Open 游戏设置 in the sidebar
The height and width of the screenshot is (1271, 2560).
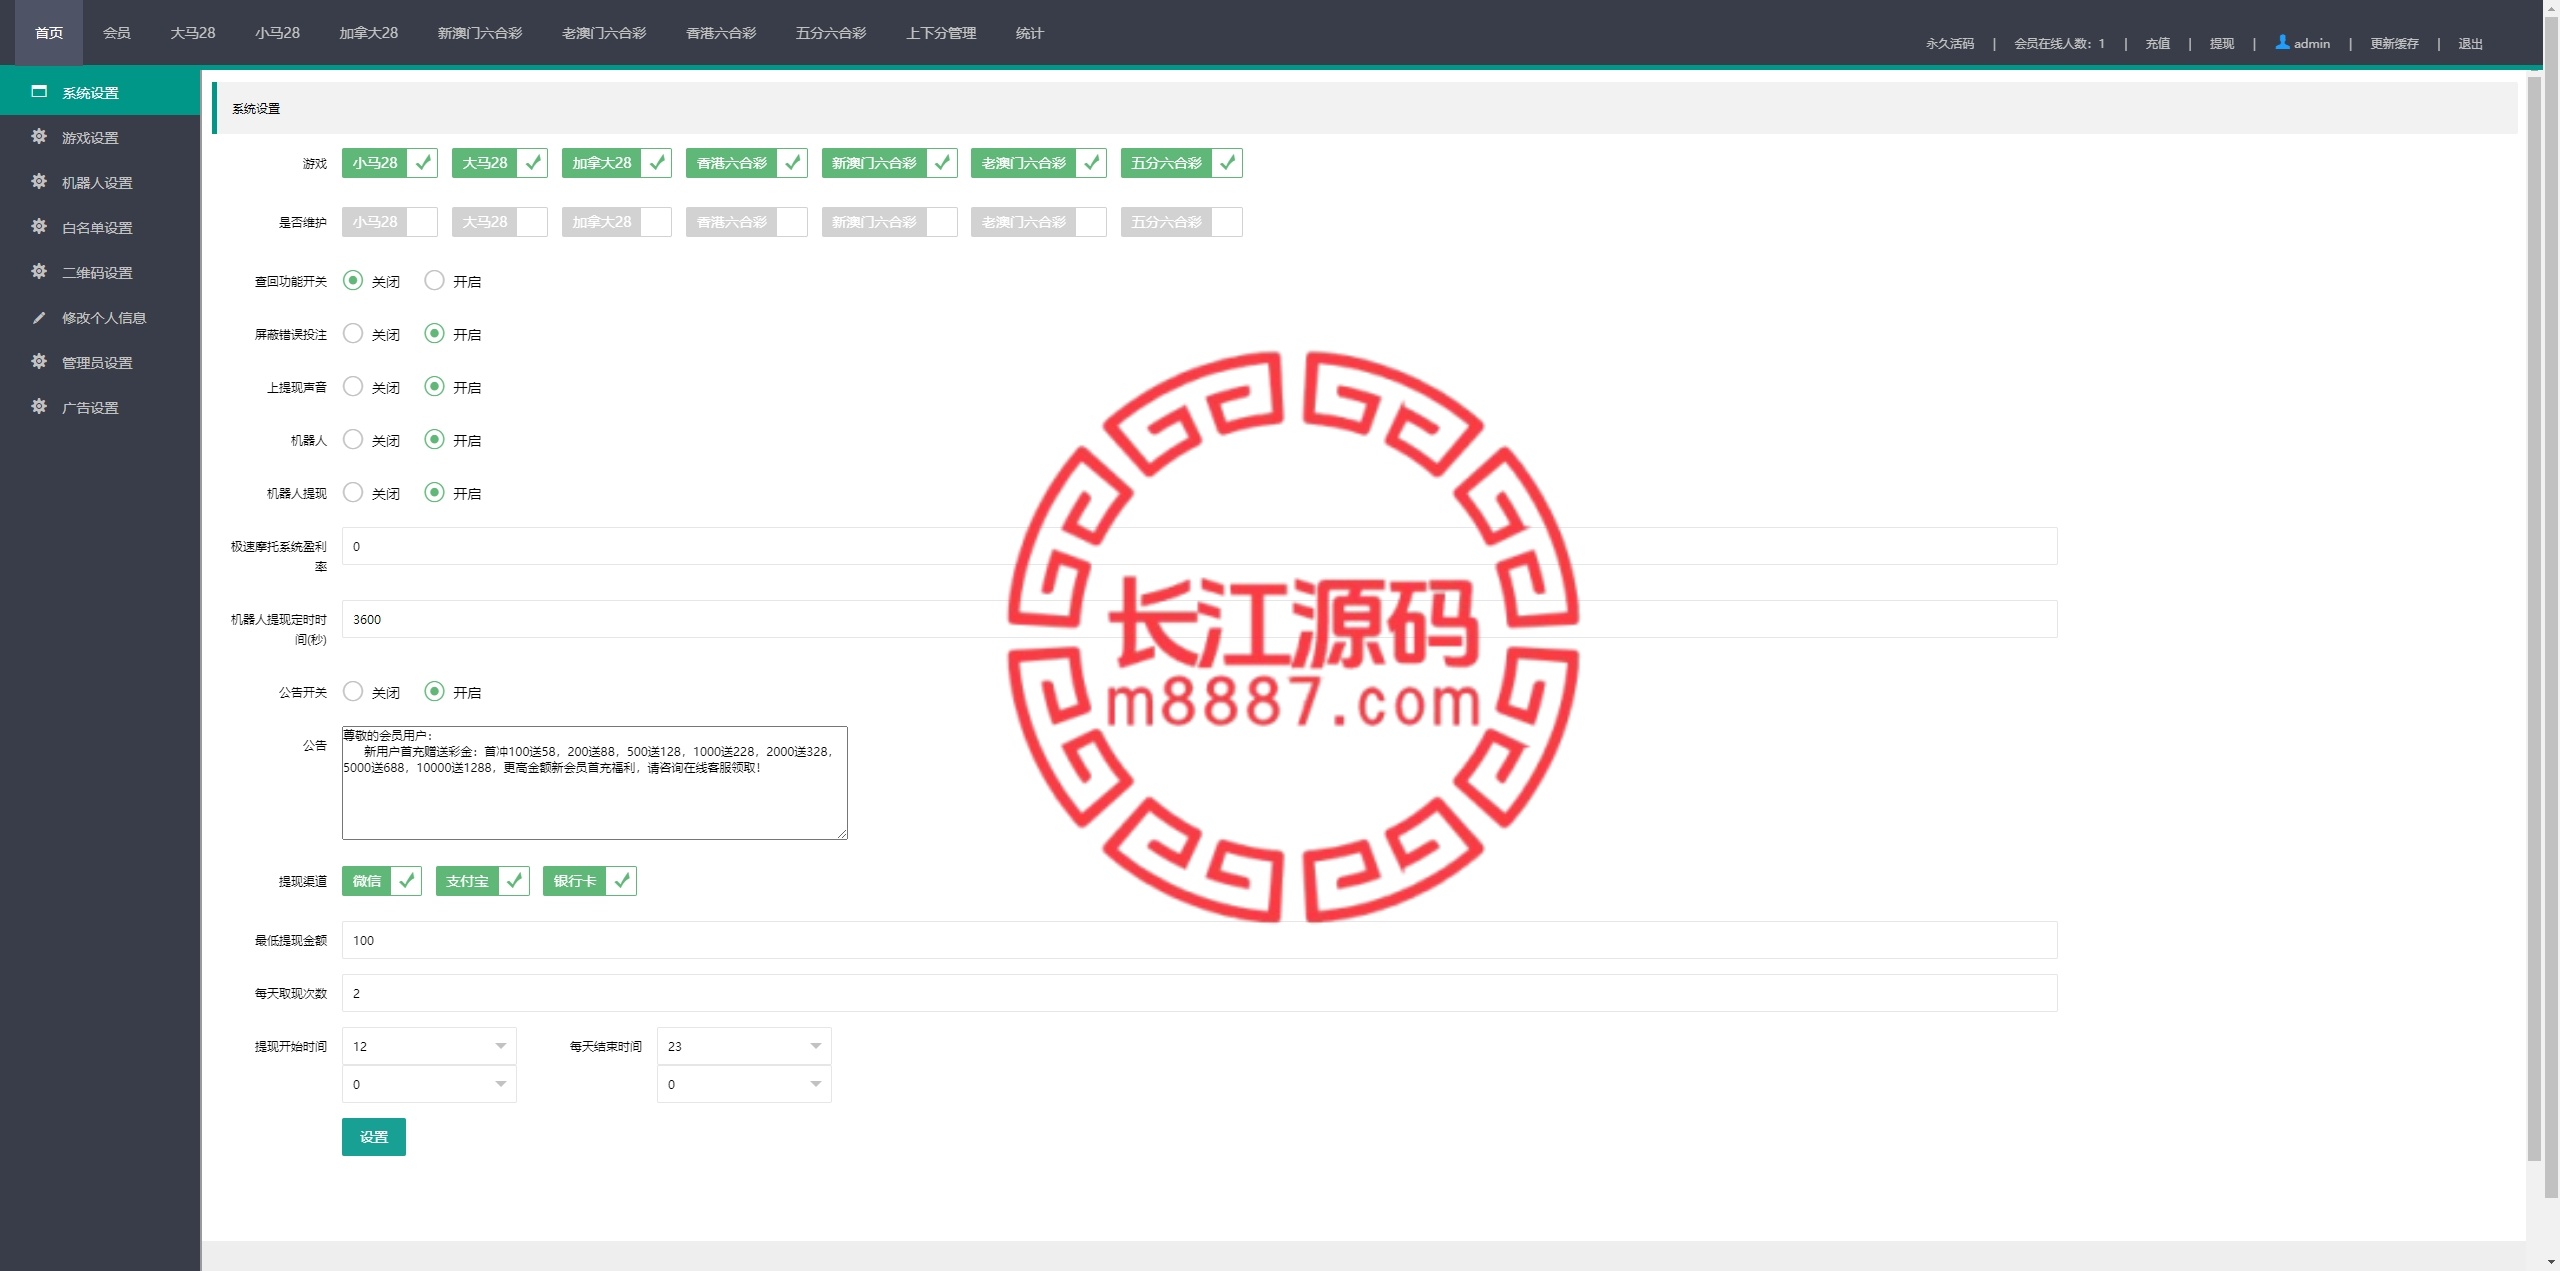100,137
